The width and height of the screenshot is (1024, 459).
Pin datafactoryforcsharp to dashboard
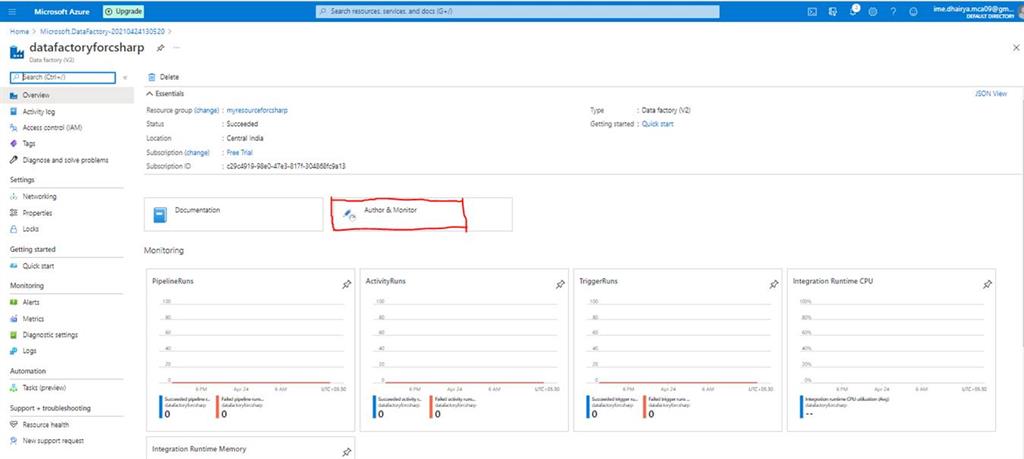(160, 48)
